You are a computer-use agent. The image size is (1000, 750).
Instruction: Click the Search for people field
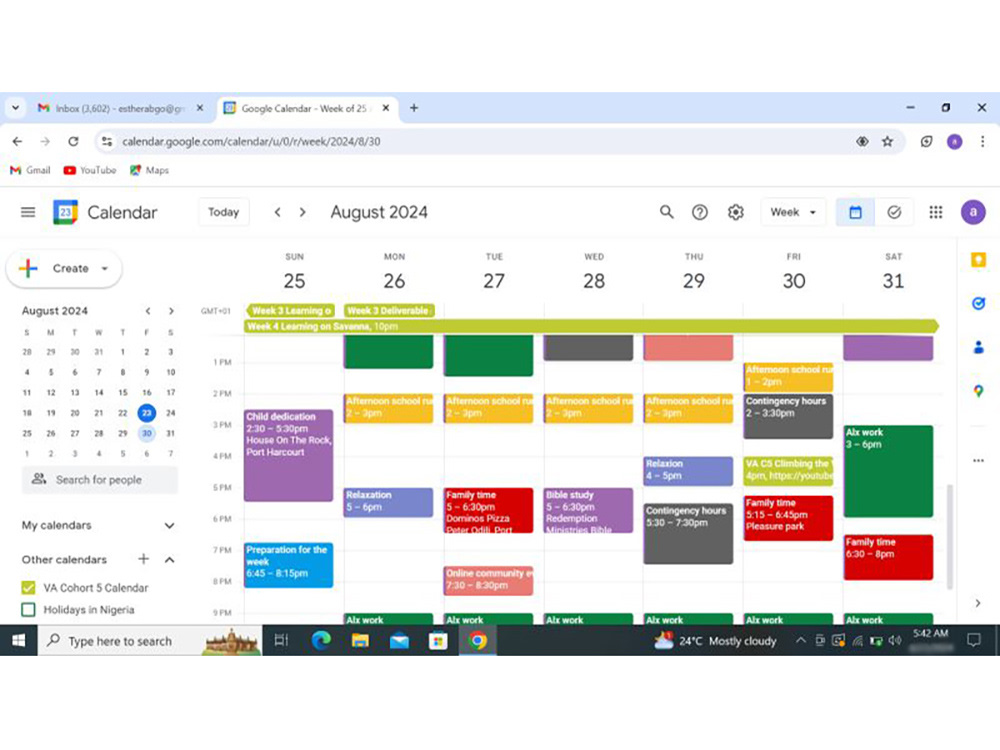tap(100, 480)
